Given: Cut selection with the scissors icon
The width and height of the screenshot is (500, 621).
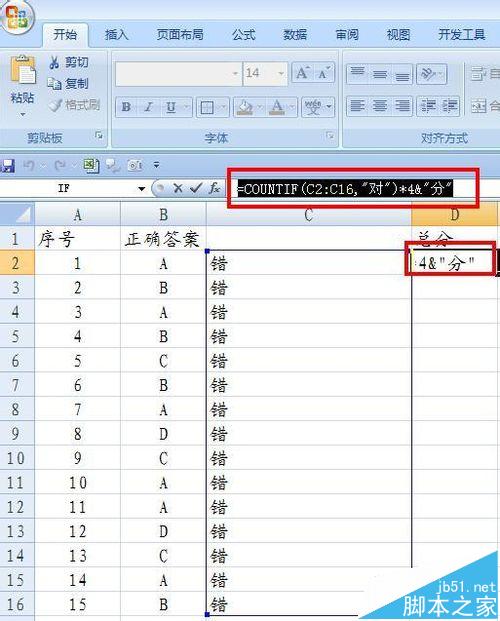Looking at the screenshot, I should (x=55, y=62).
